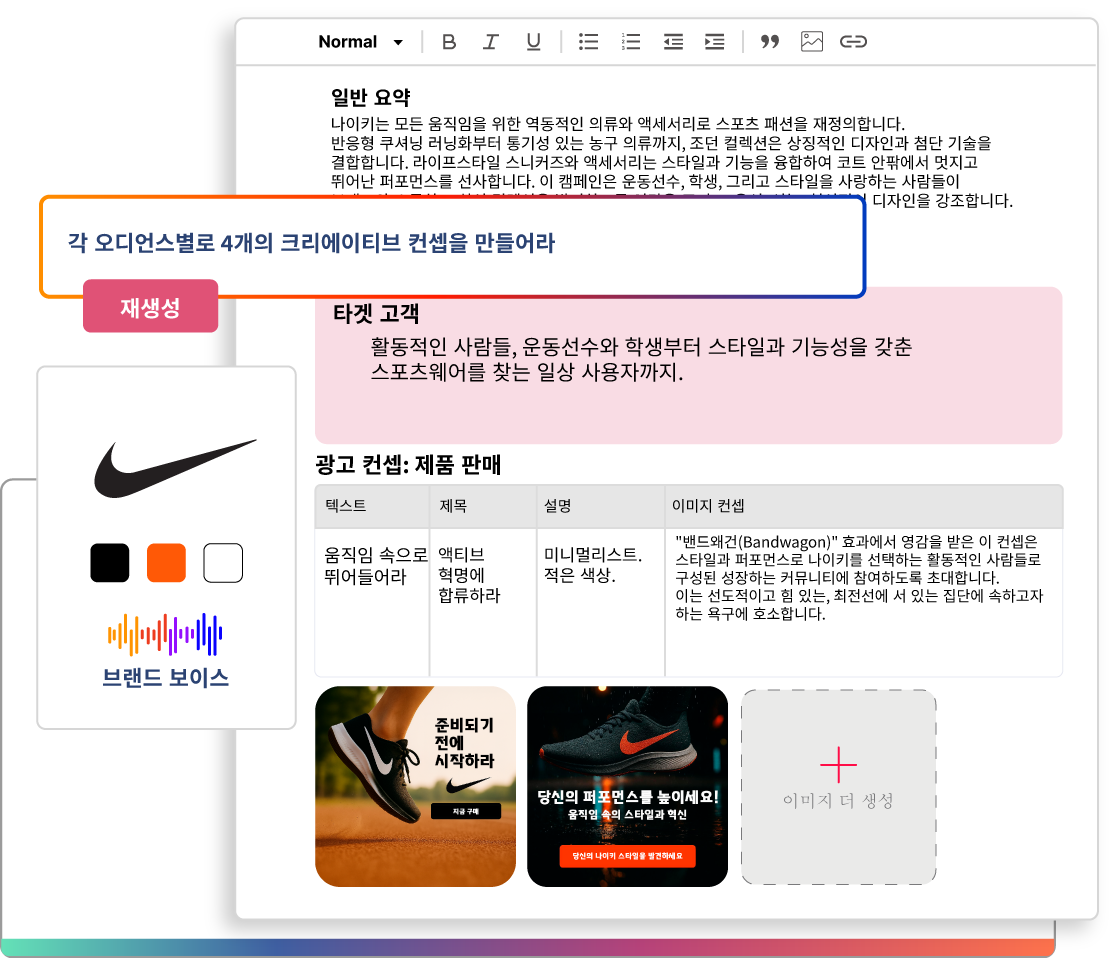Image resolution: width=1117 pixels, height=958 pixels.
Task: Insert a bulleted list
Action: (588, 42)
